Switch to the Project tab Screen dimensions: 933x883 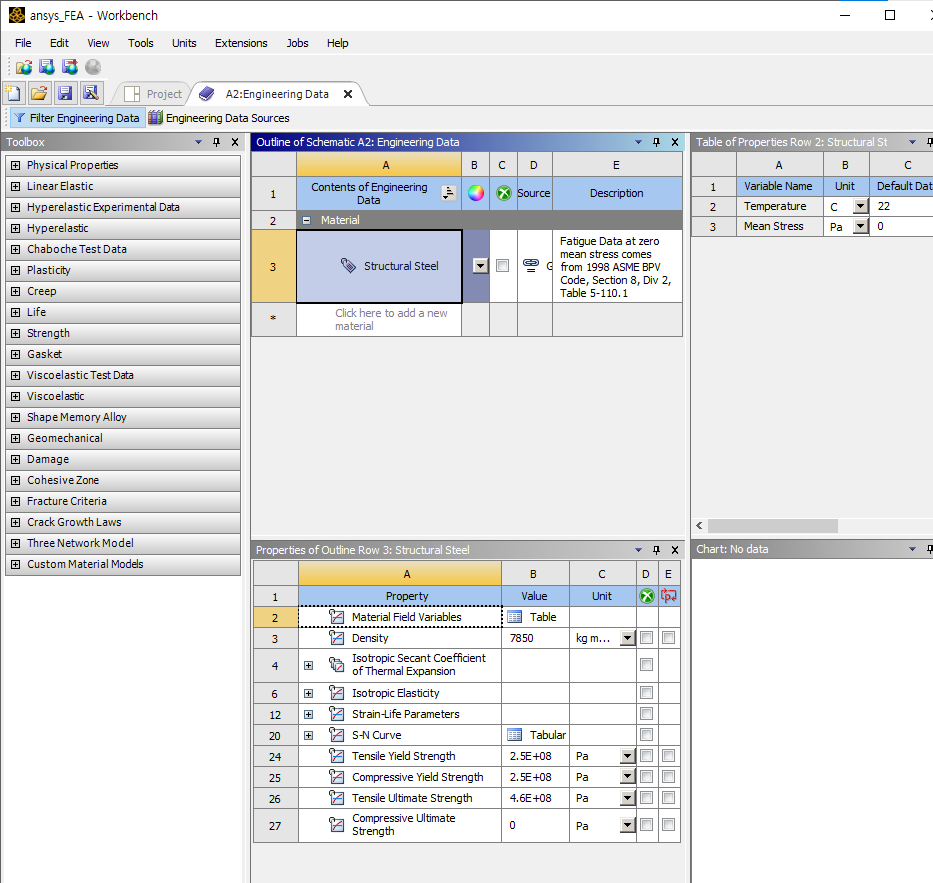(x=153, y=94)
